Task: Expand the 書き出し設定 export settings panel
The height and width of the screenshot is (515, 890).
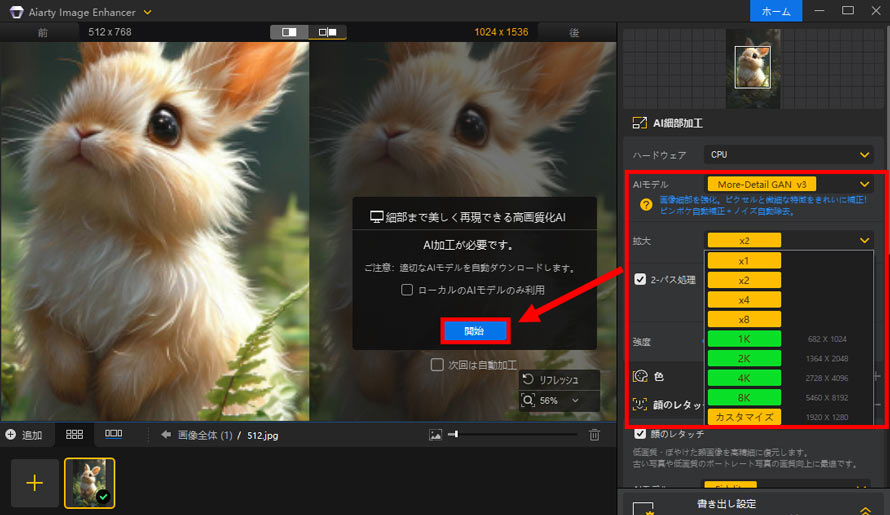Action: click(x=864, y=510)
